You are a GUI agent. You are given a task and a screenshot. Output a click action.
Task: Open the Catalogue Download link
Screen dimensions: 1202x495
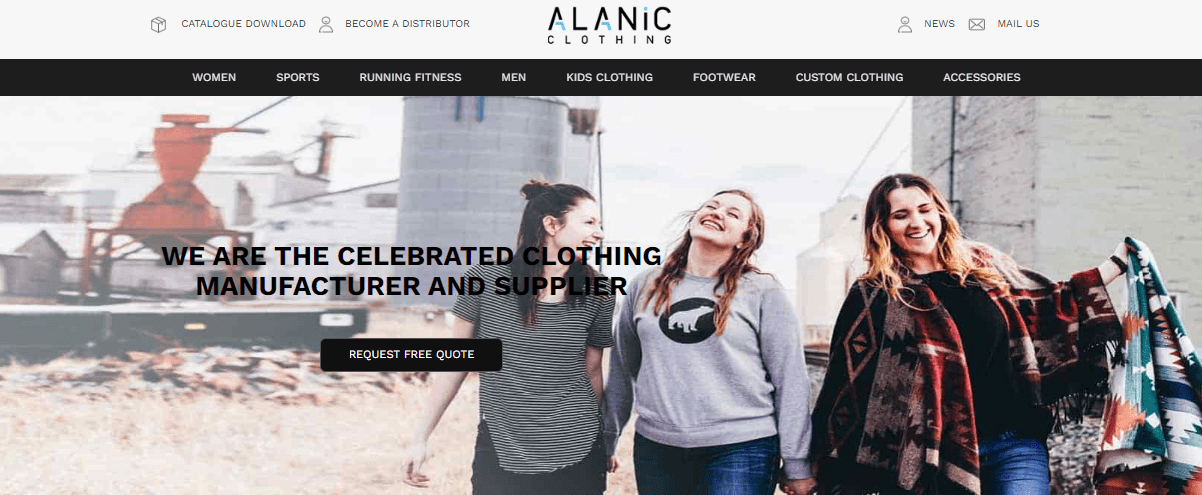click(243, 24)
